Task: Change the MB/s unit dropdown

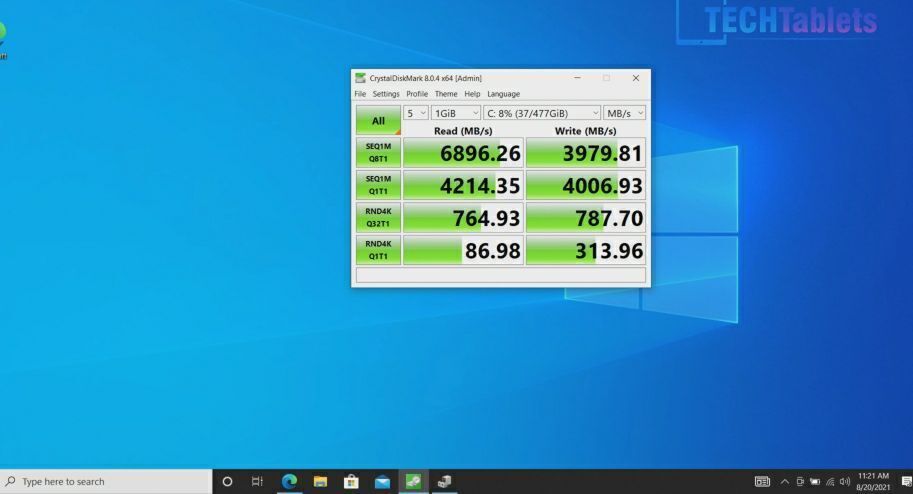Action: pyautogui.click(x=624, y=113)
